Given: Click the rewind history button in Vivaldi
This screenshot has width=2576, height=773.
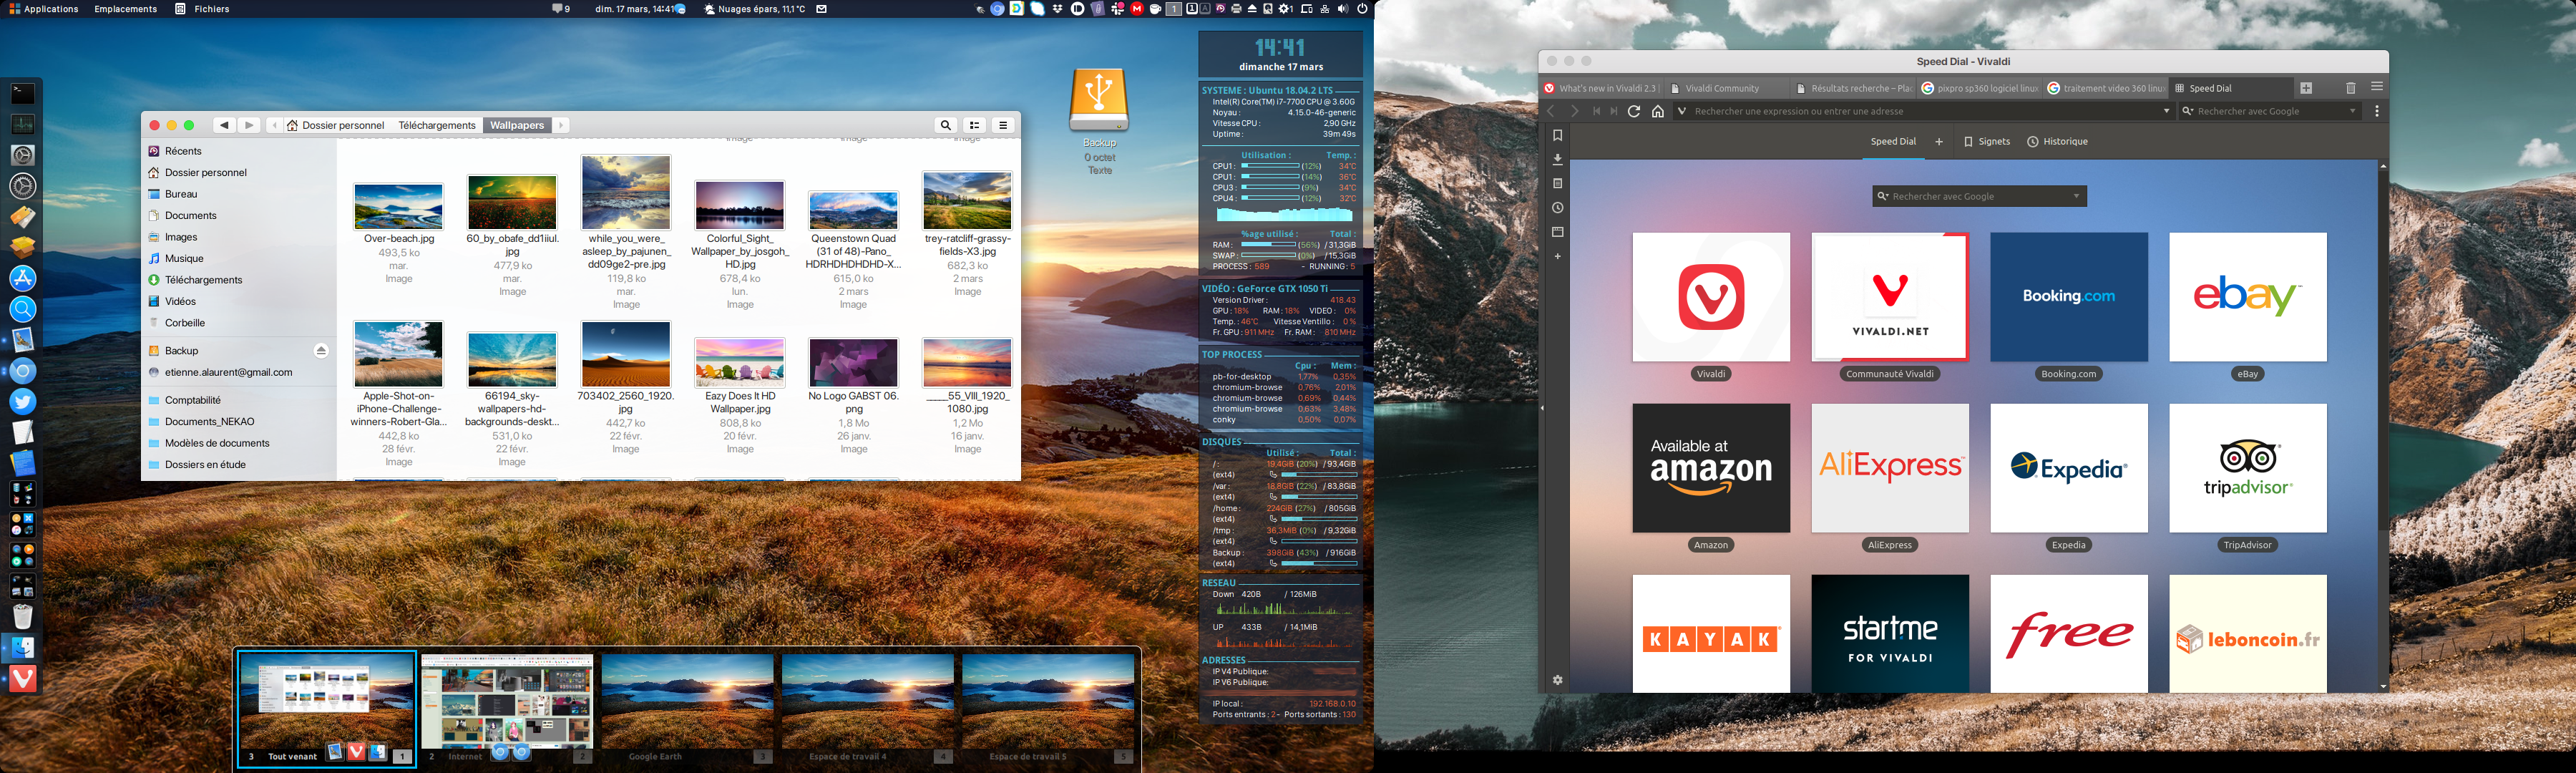Looking at the screenshot, I should pyautogui.click(x=1597, y=112).
